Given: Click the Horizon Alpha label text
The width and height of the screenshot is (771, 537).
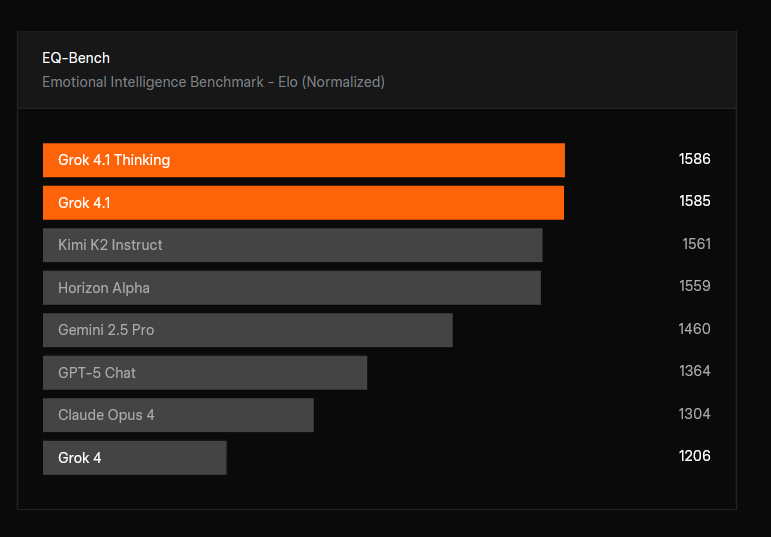Looking at the screenshot, I should click(x=104, y=288).
